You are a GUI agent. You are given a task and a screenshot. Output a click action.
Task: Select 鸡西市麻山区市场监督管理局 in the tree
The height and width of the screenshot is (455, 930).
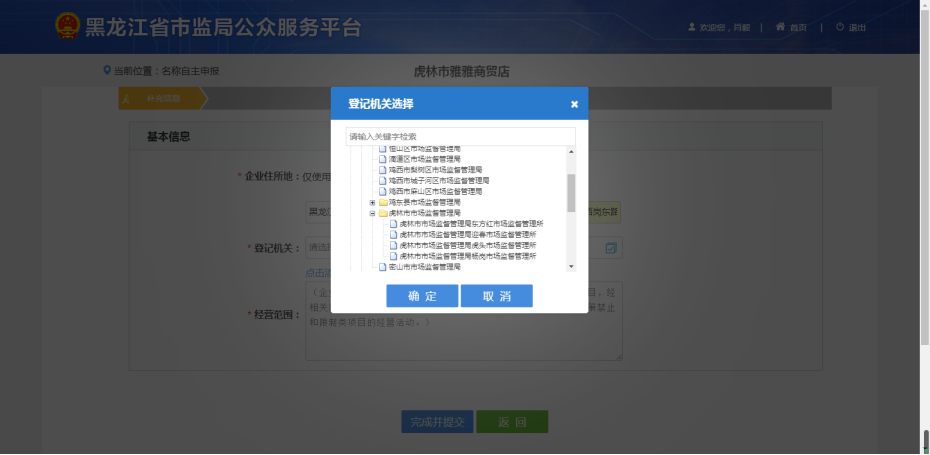coord(435,192)
